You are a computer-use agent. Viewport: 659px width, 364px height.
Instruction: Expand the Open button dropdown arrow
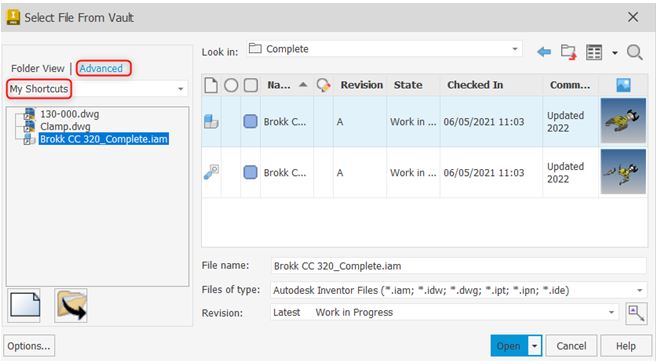click(x=535, y=346)
